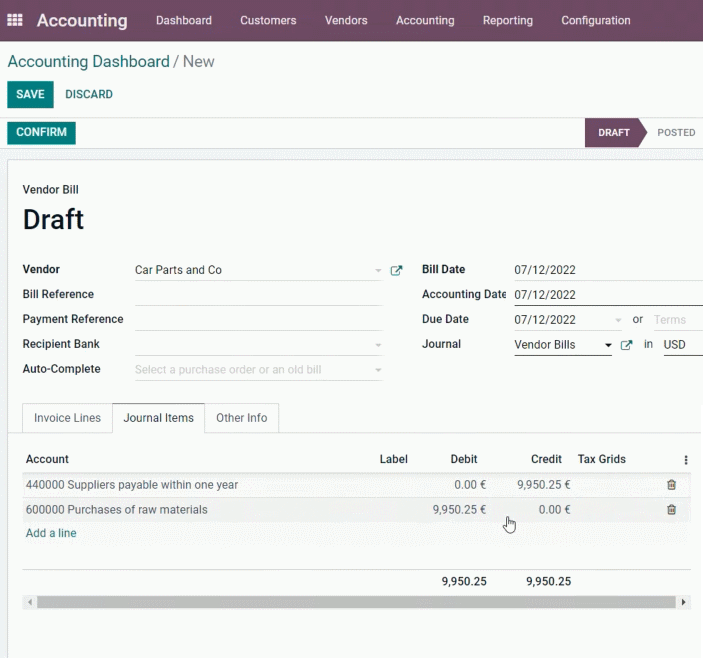This screenshot has width=703, height=658.
Task: Expand the Recipient Bank dropdown
Action: coord(378,345)
